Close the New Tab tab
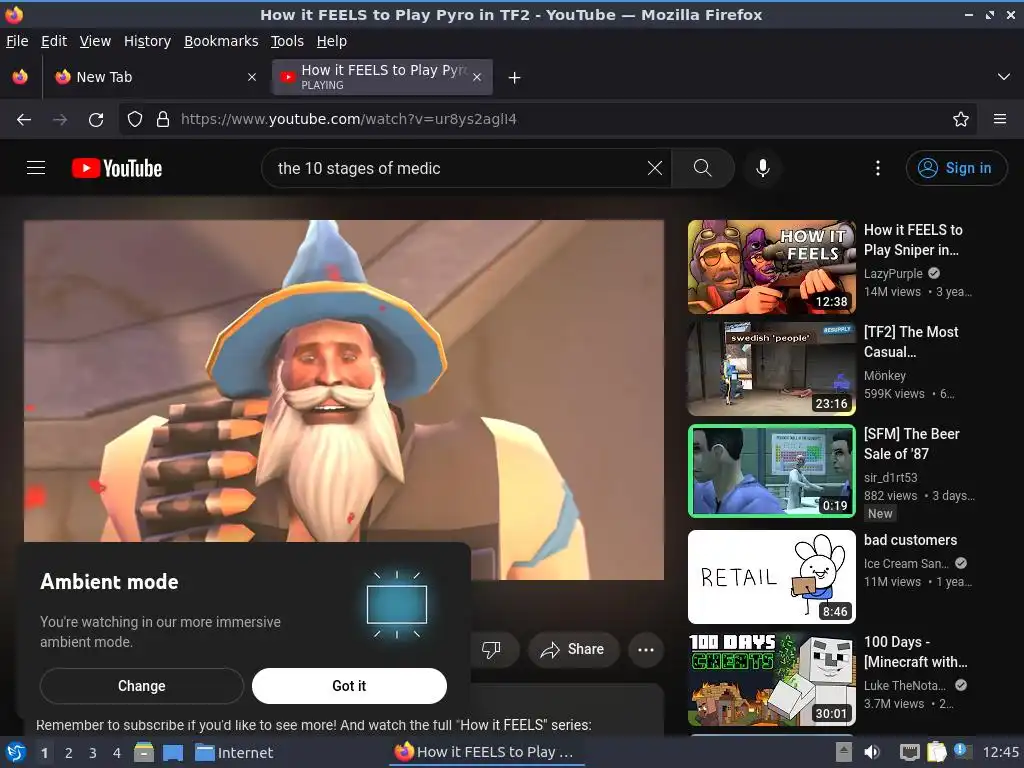Image resolution: width=1024 pixels, height=768 pixels. 252,77
